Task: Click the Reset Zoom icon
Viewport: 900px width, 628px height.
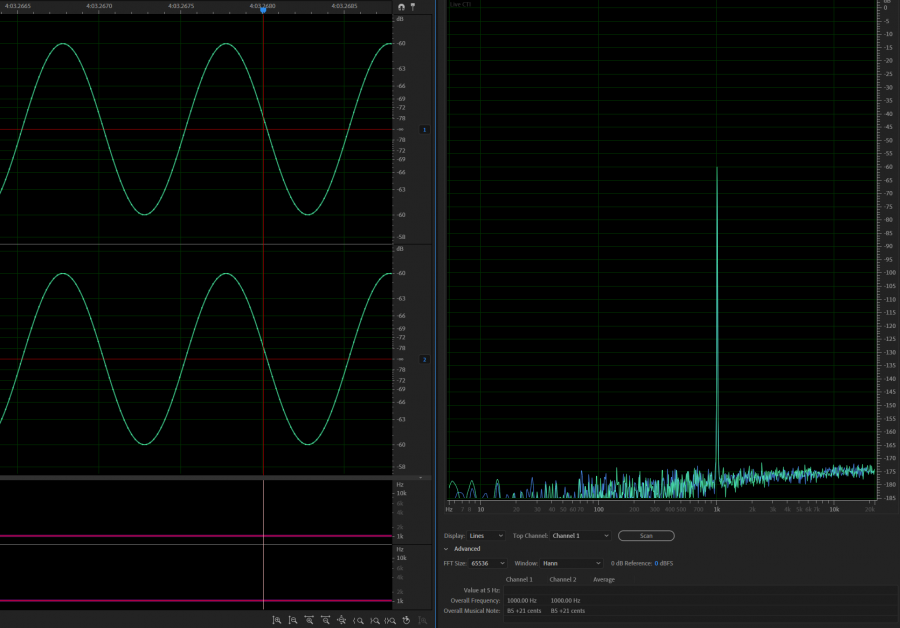Action: (x=405, y=621)
